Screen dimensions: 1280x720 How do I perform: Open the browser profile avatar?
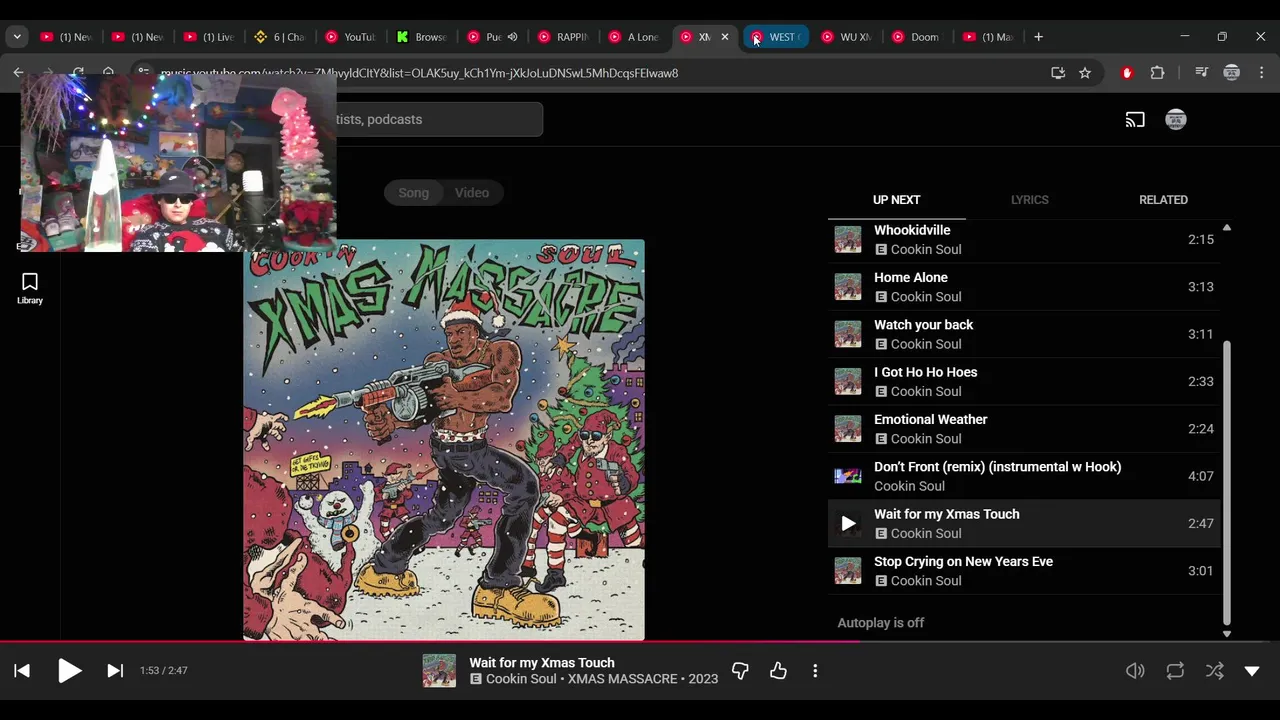[x=1232, y=73]
